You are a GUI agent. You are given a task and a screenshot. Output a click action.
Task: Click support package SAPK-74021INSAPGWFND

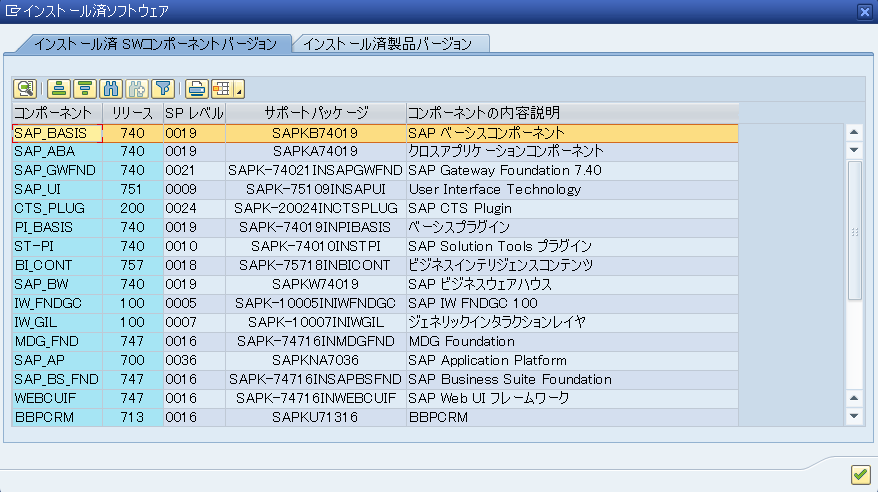pyautogui.click(x=315, y=171)
